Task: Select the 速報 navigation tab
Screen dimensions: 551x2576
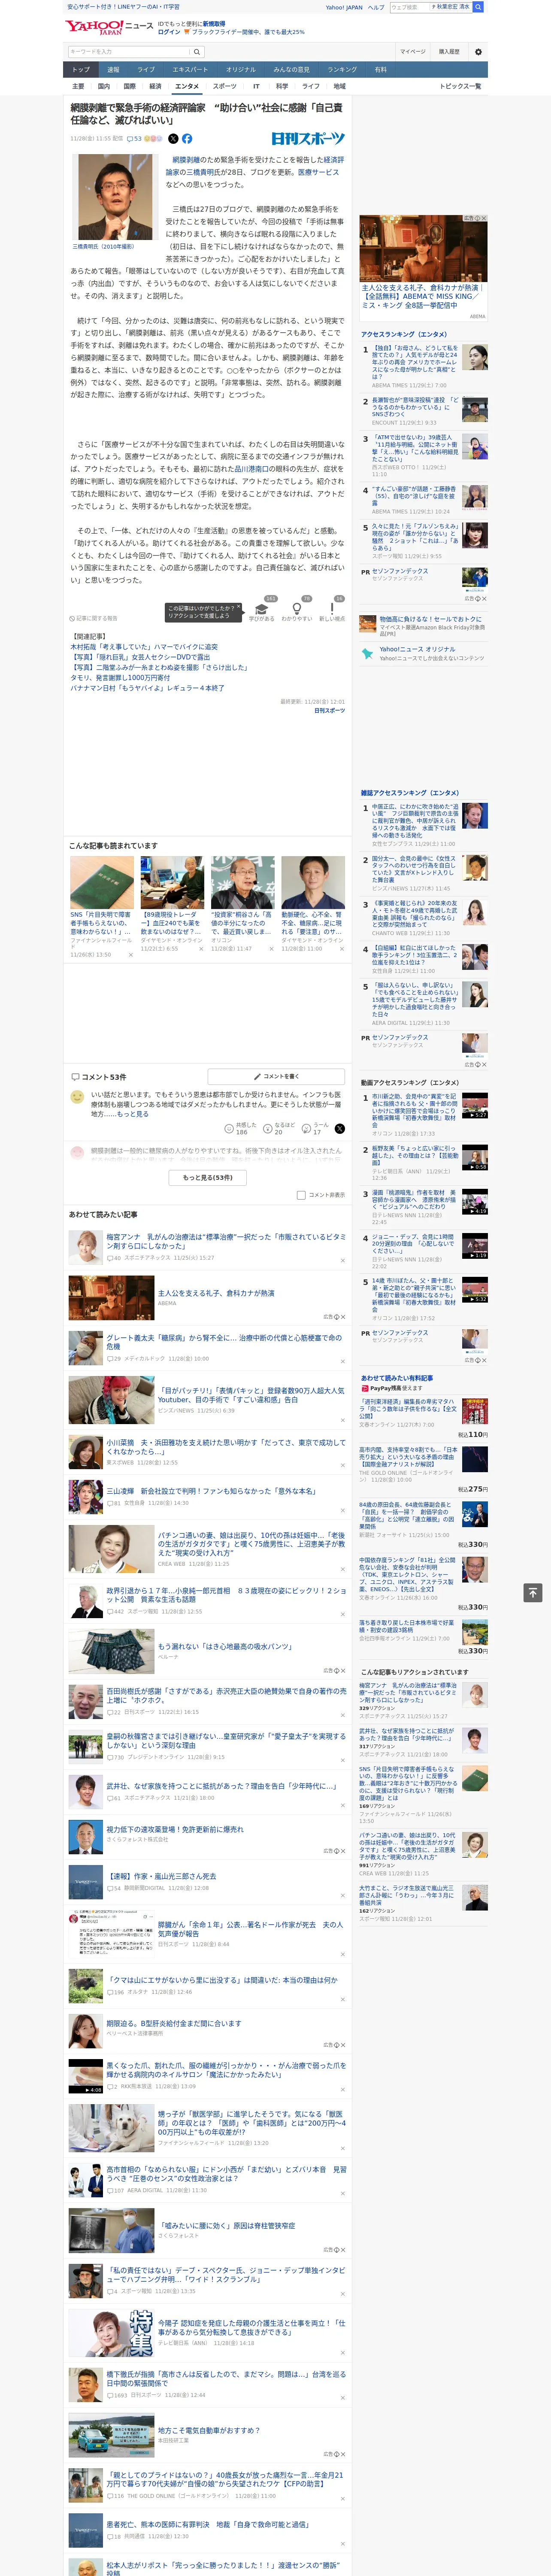Action: click(x=113, y=70)
